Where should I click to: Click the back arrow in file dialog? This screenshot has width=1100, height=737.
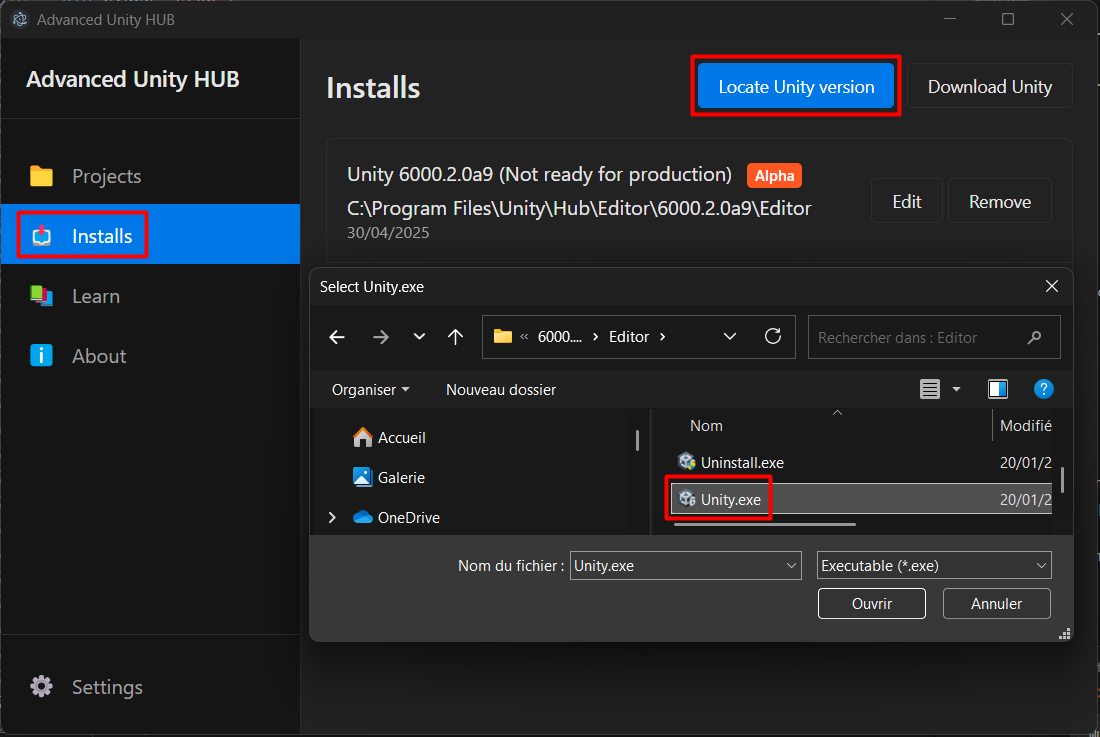coord(337,337)
